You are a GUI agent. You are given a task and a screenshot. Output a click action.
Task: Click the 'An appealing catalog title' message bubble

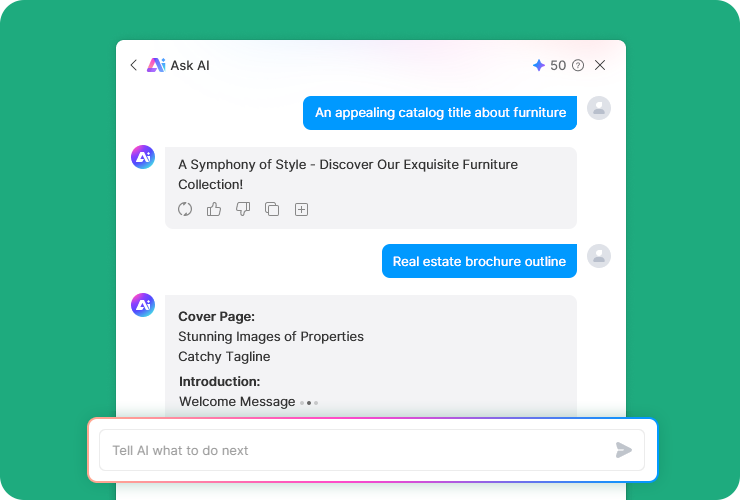tap(440, 113)
